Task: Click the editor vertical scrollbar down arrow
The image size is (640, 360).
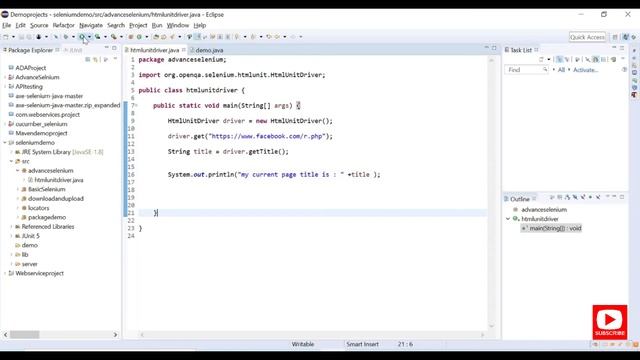Action: click(491, 326)
